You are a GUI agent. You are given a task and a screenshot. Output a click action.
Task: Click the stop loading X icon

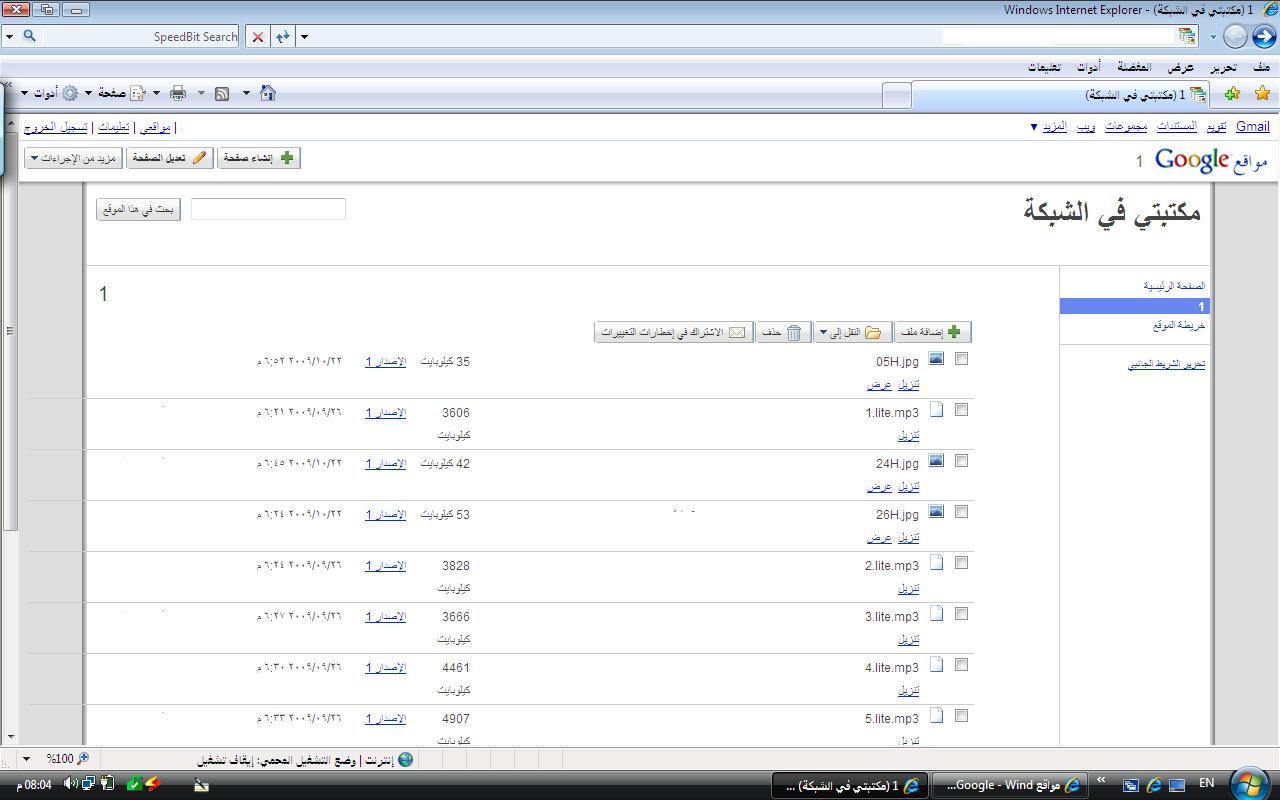point(258,37)
